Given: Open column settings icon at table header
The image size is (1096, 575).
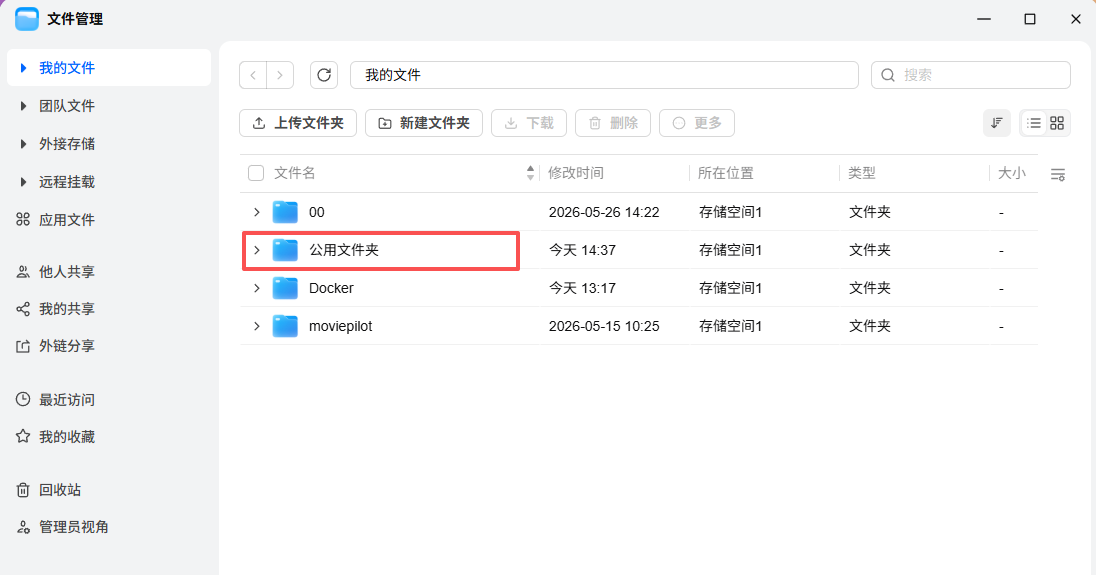Looking at the screenshot, I should pyautogui.click(x=1058, y=174).
